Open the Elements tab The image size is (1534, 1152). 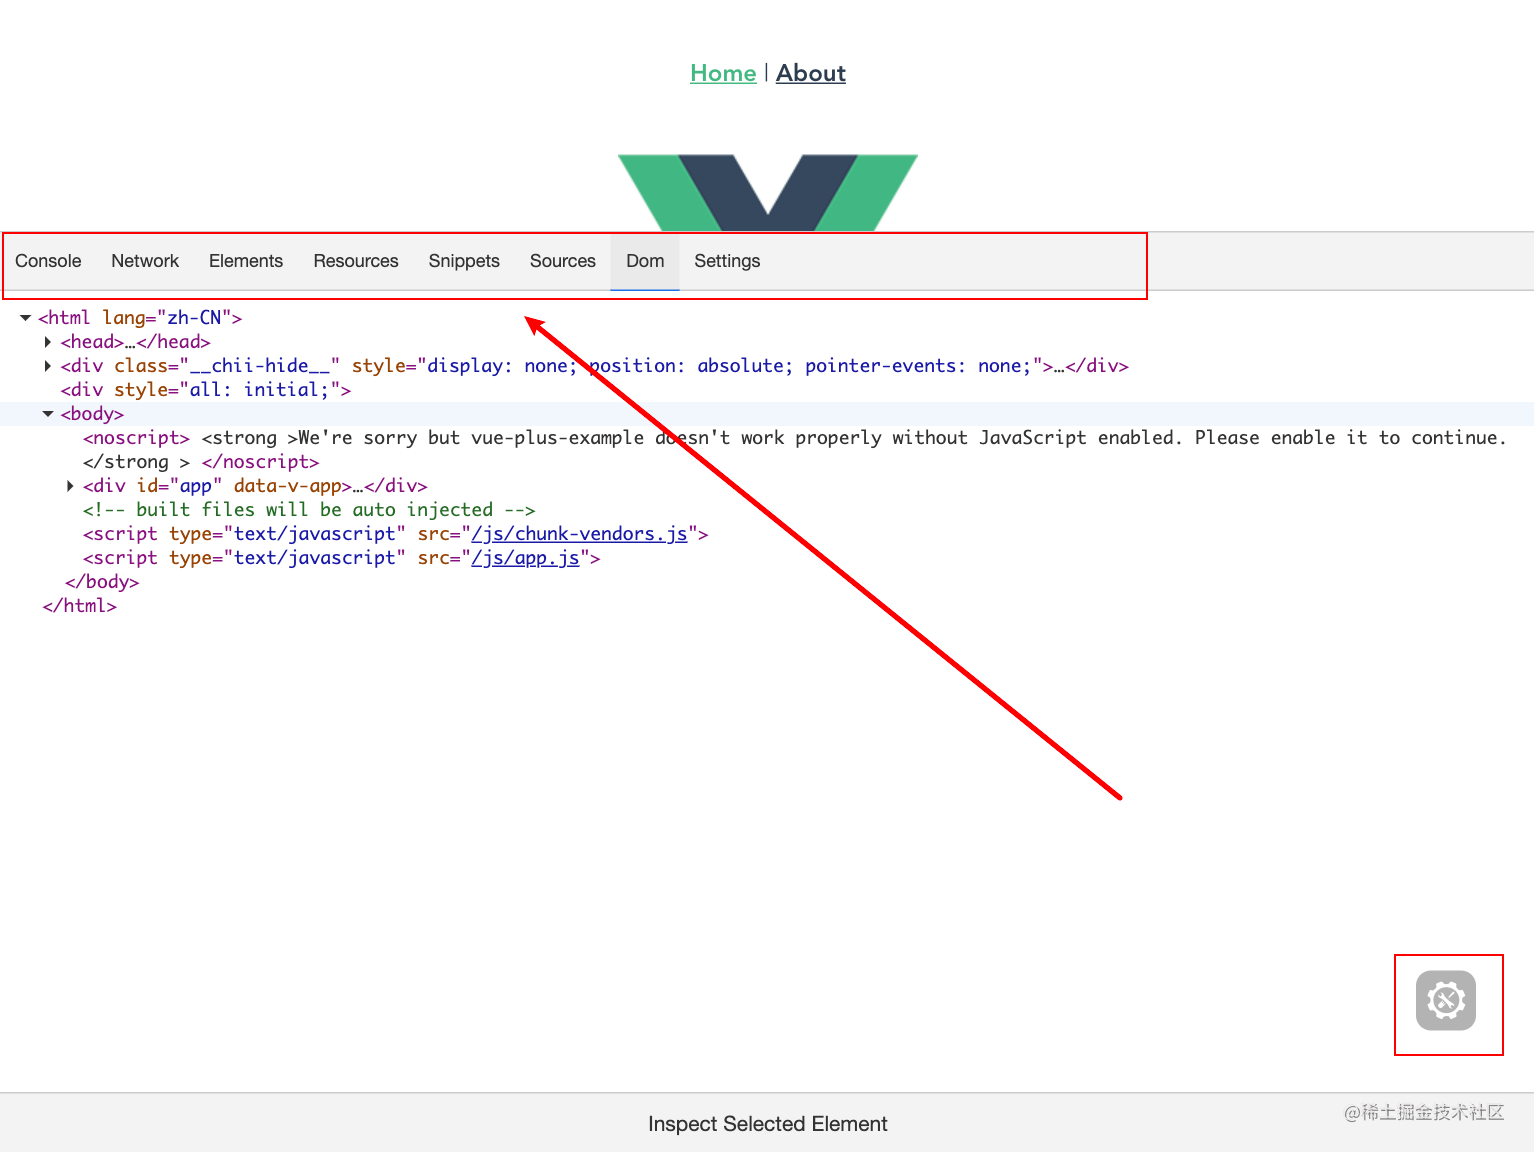246,261
